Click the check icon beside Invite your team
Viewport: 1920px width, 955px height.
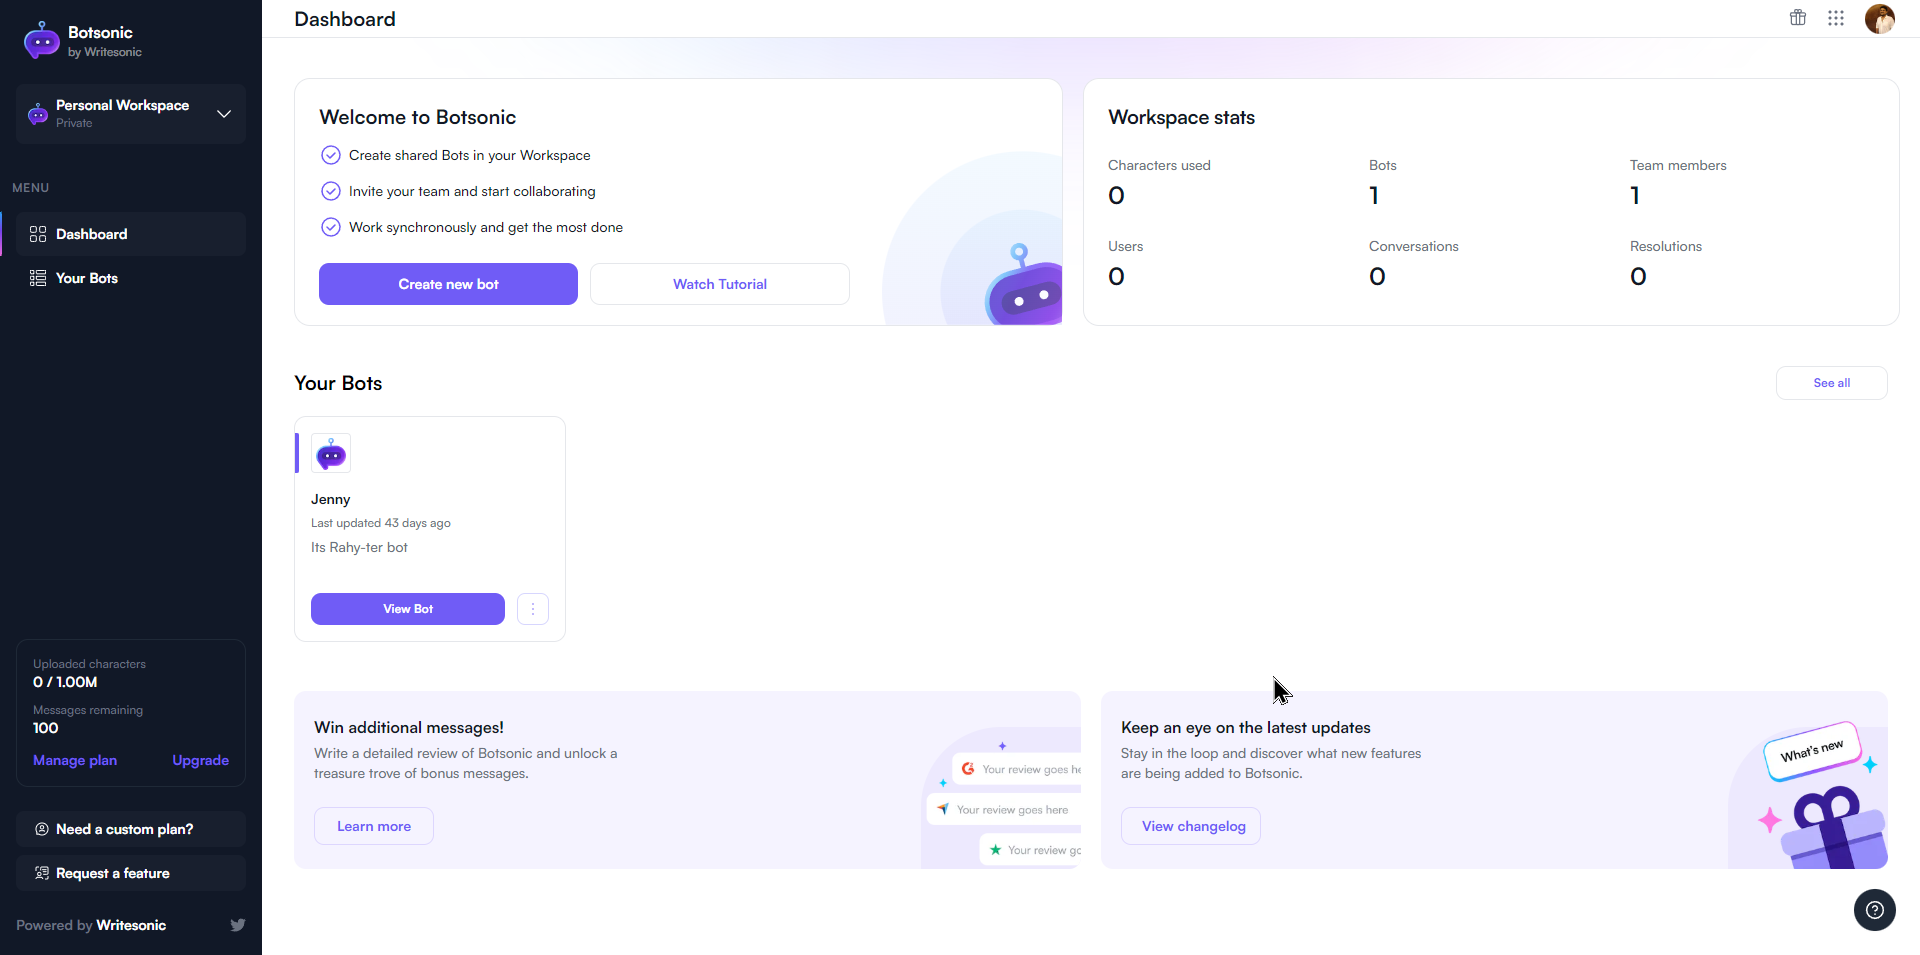coord(331,191)
